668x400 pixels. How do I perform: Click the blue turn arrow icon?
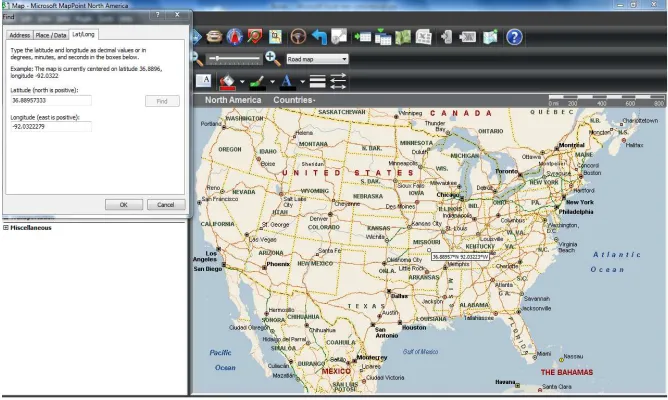(x=319, y=37)
